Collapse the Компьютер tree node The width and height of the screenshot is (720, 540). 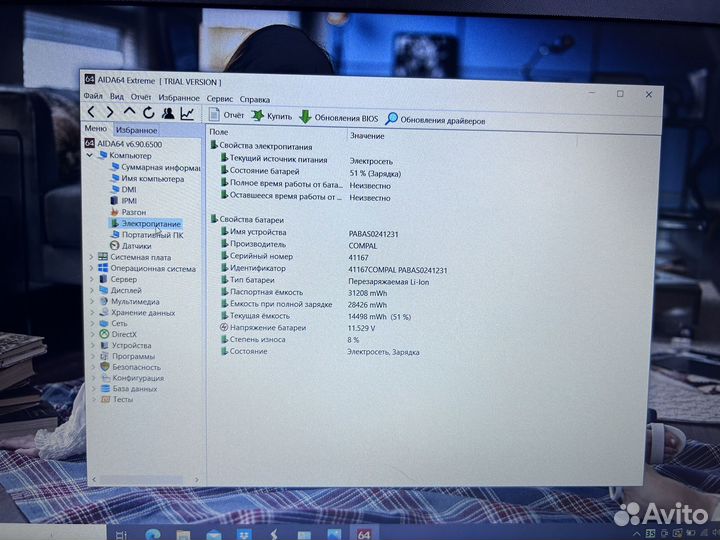tap(90, 155)
